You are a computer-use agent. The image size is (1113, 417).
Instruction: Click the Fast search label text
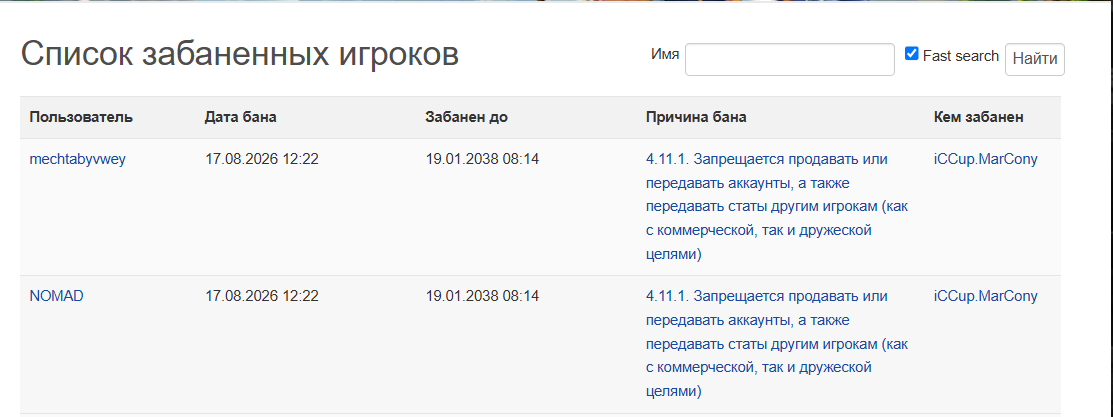click(960, 55)
